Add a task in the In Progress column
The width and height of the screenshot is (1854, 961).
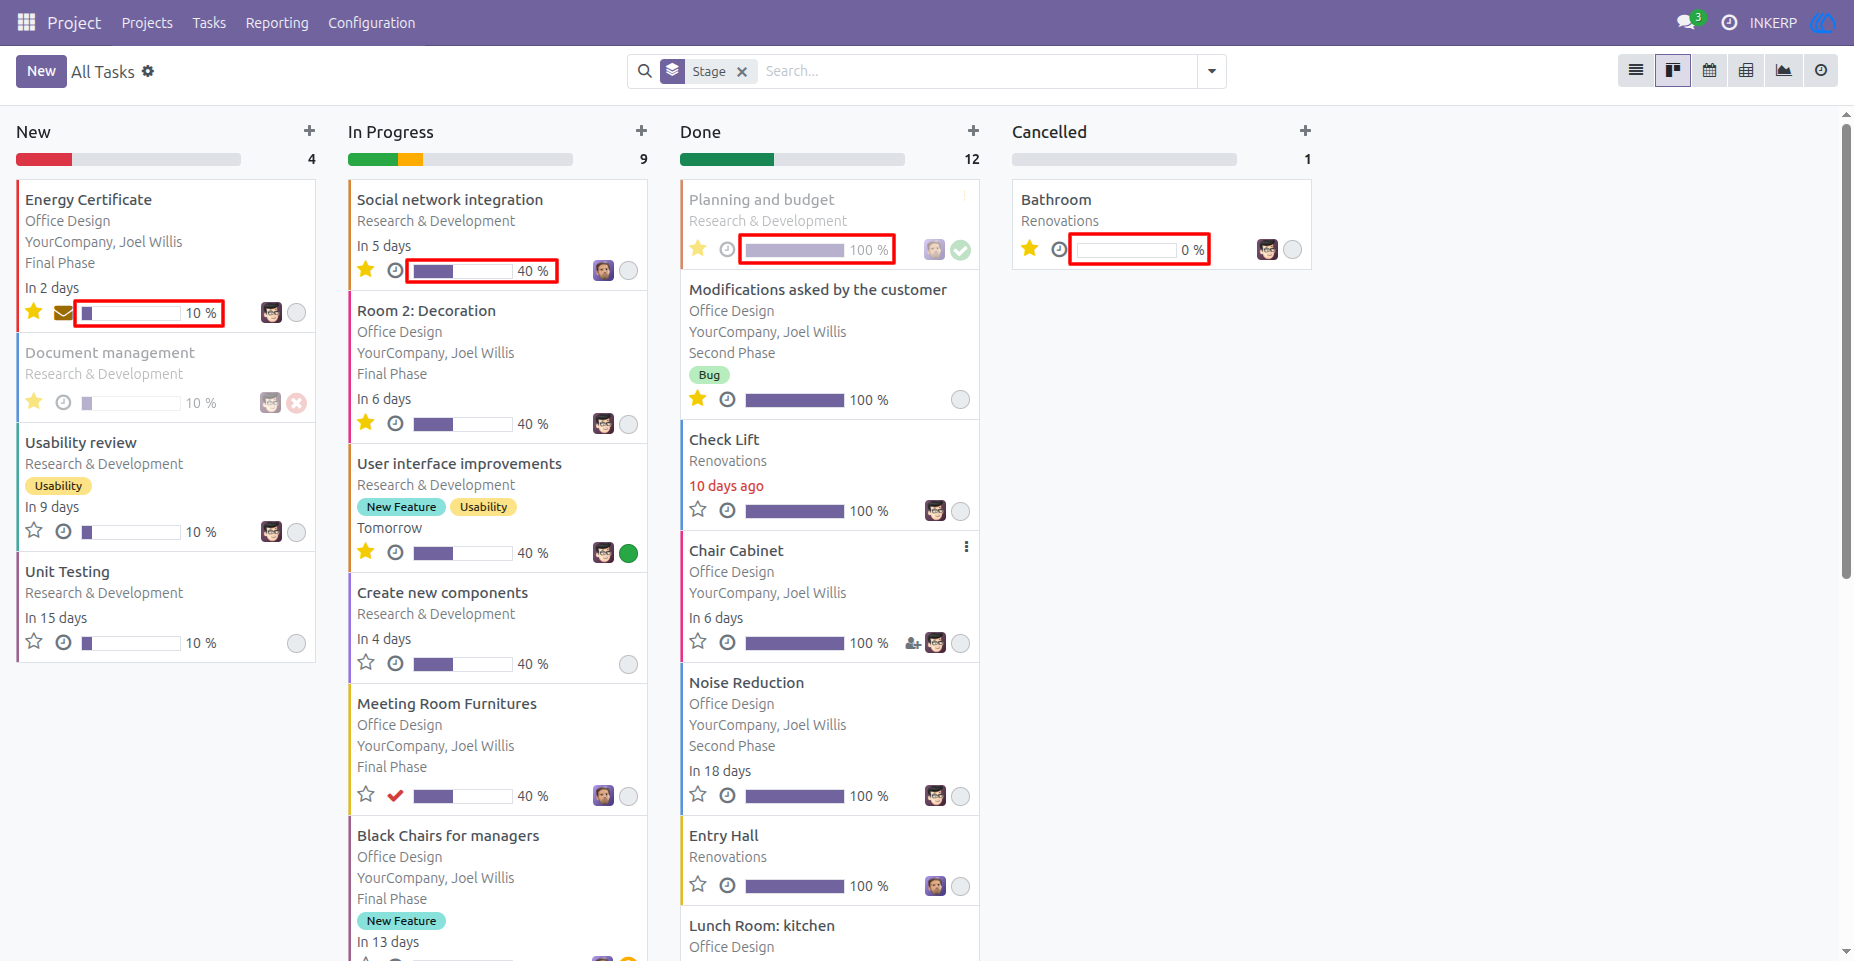(641, 131)
